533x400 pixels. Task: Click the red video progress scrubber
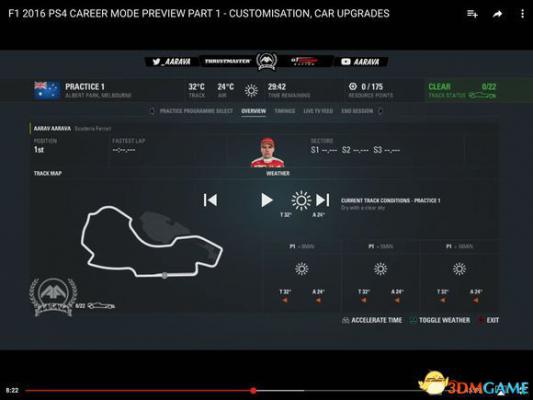point(253,390)
